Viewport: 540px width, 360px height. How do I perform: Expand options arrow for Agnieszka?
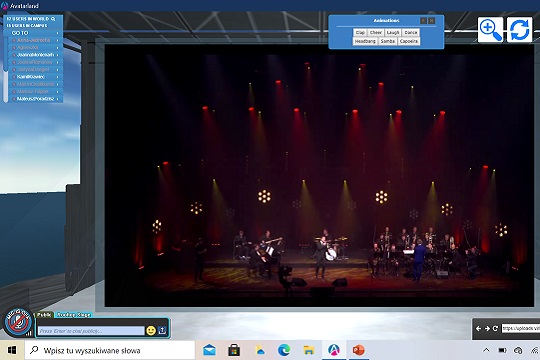point(58,48)
